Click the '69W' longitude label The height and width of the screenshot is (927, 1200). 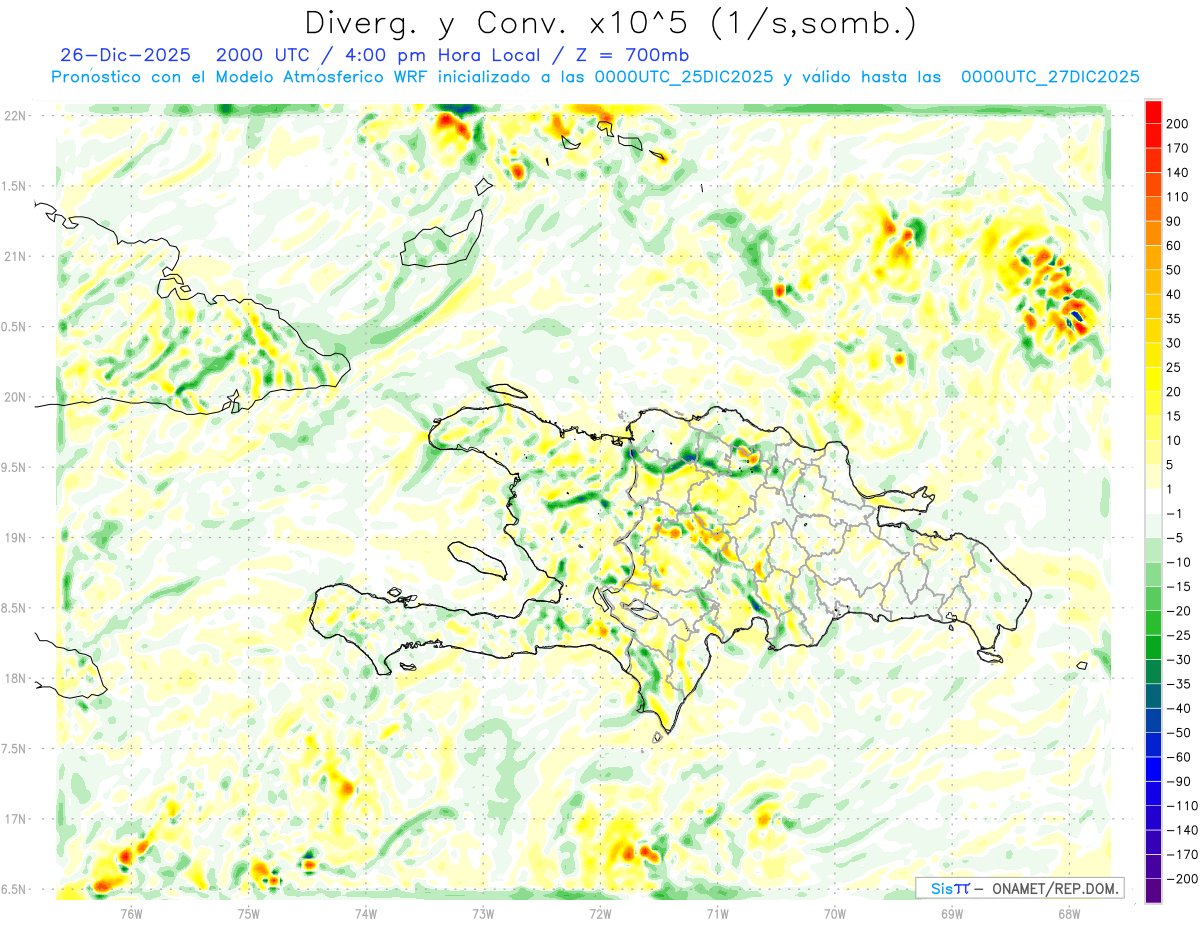point(952,913)
